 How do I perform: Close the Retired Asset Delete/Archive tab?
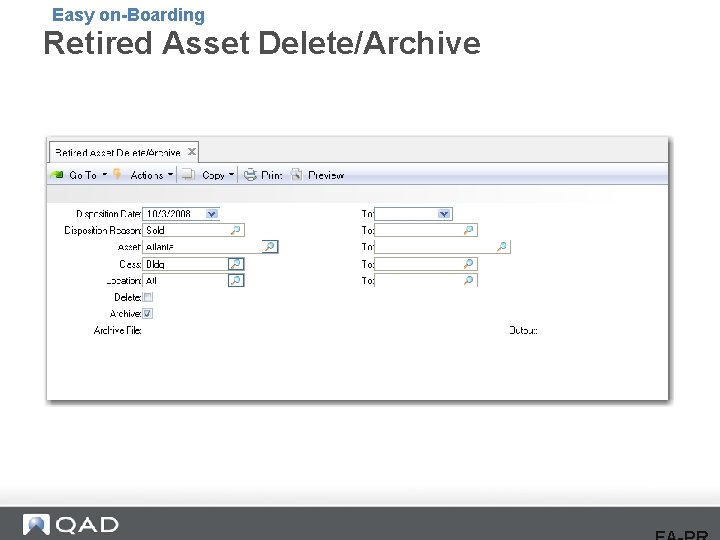[x=192, y=152]
